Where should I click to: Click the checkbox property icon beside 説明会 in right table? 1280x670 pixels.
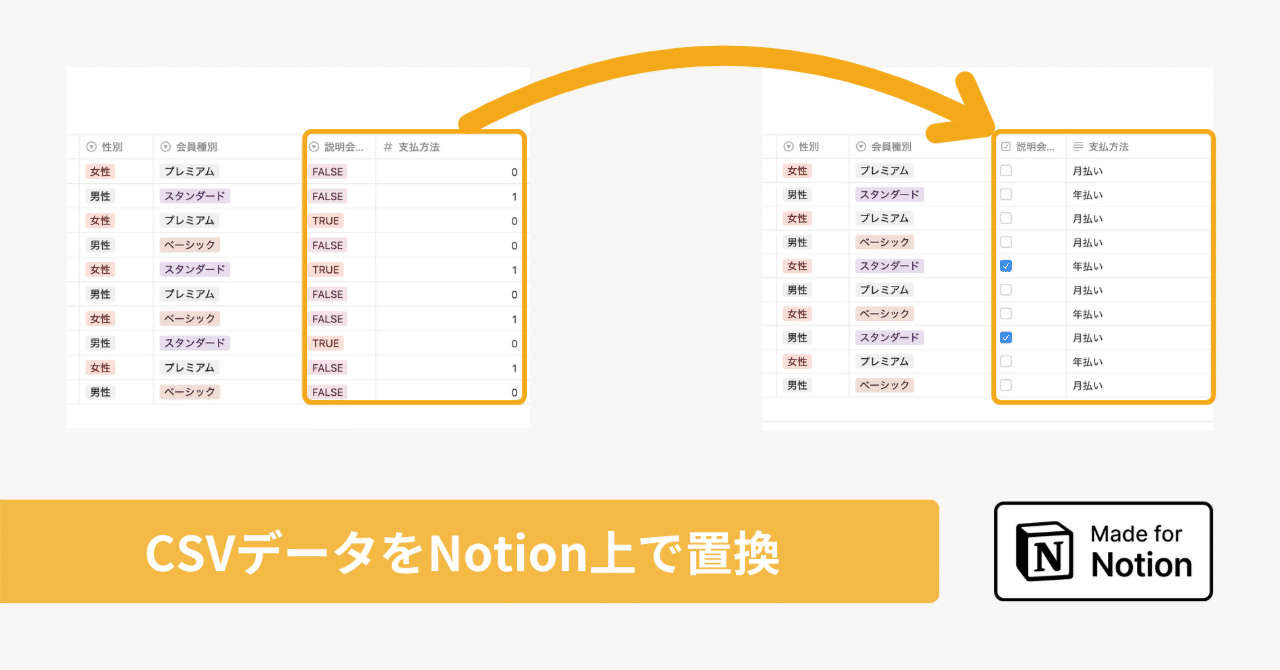(x=1004, y=145)
